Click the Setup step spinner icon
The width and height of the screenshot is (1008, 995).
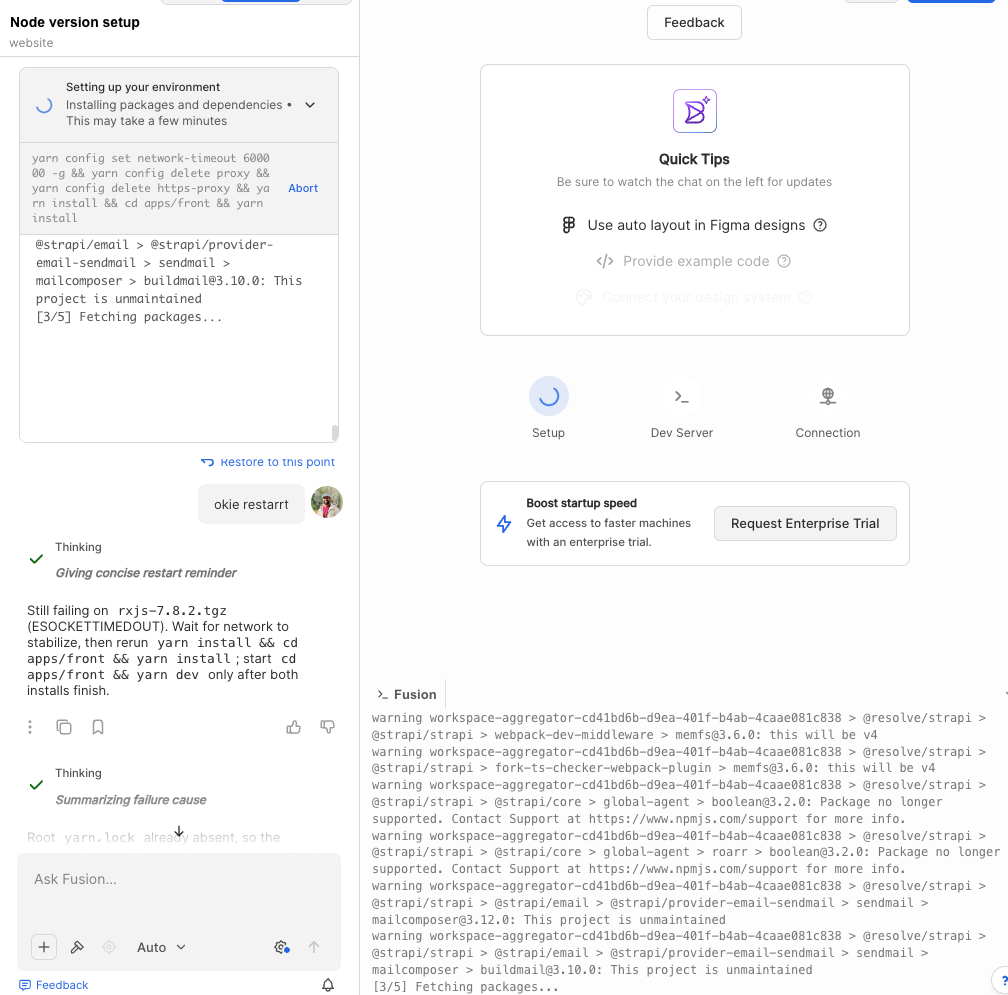pos(548,396)
